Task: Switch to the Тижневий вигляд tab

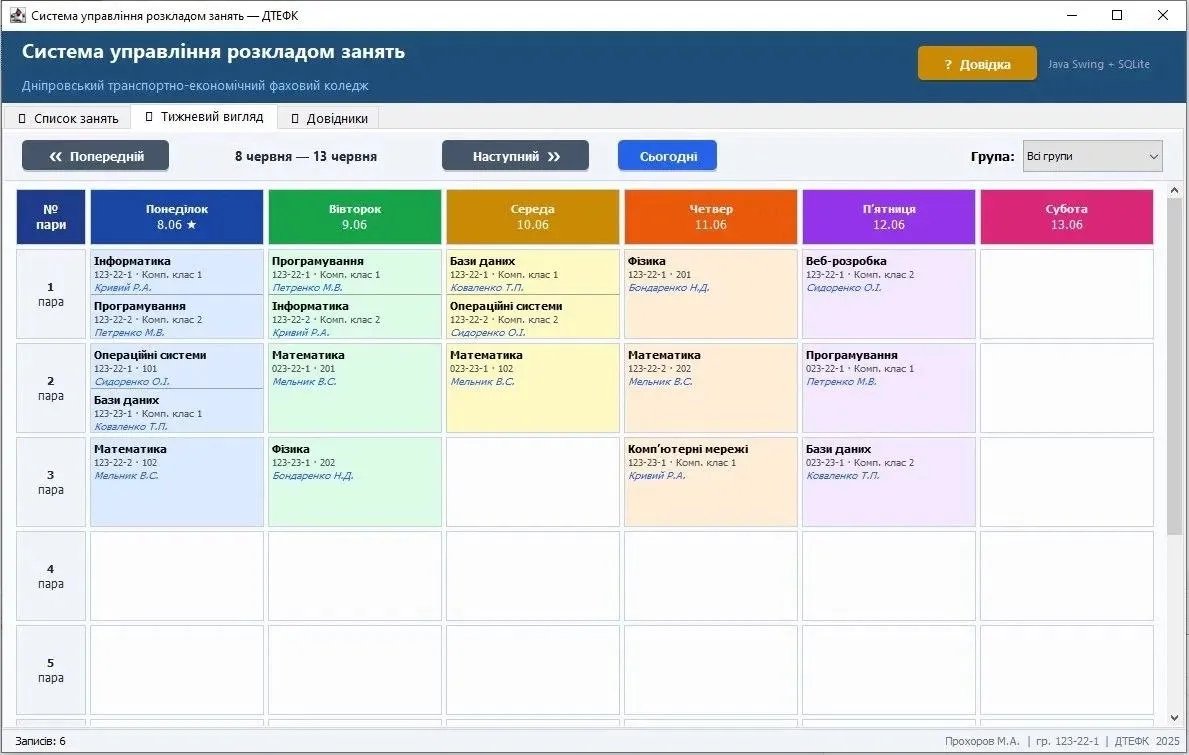Action: (204, 117)
